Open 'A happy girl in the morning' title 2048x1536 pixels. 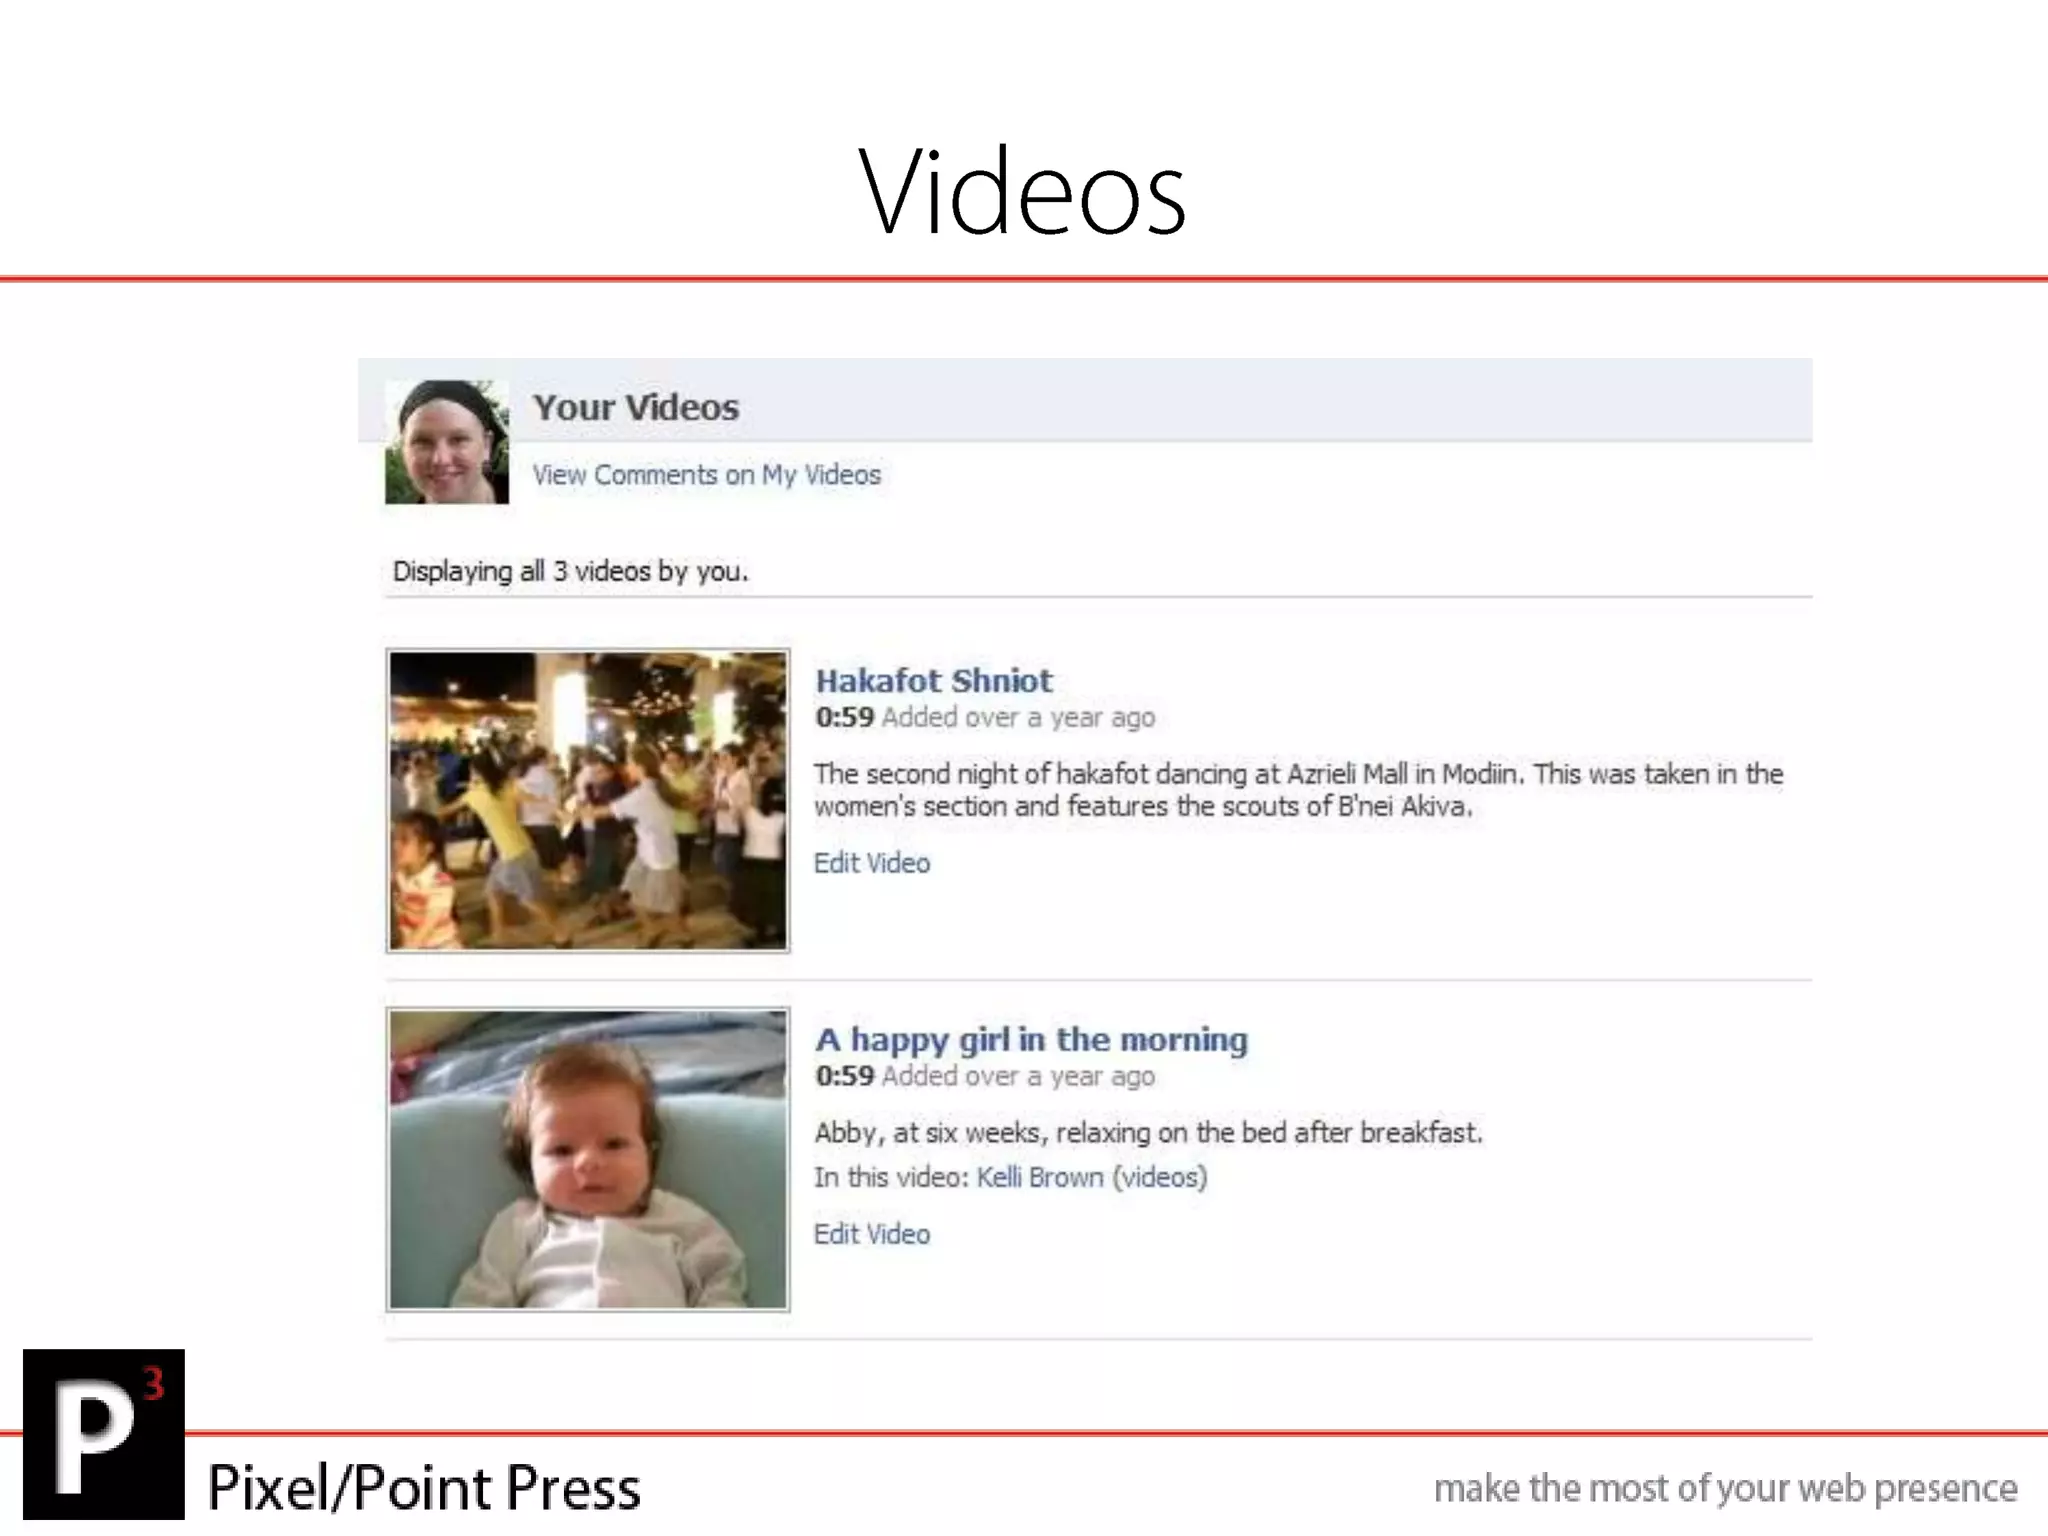[x=1032, y=1040]
